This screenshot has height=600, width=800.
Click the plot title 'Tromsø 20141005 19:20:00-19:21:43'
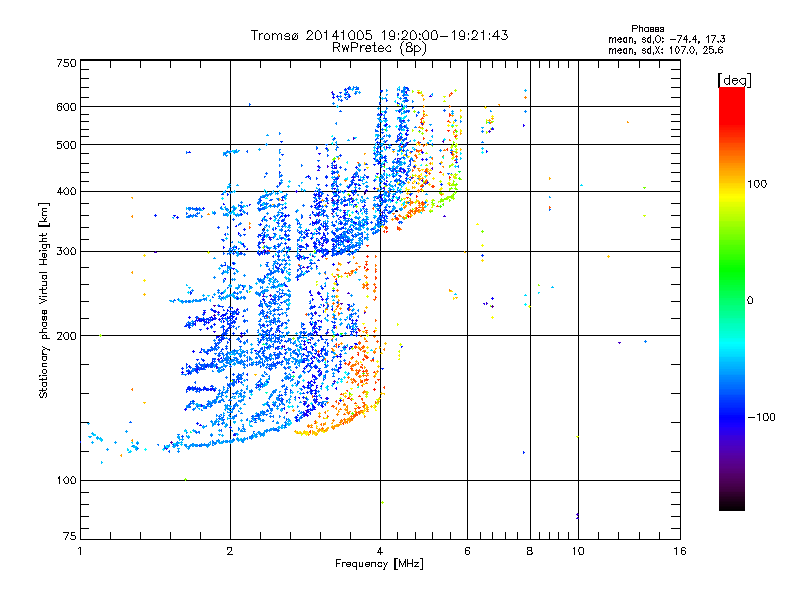379,35
